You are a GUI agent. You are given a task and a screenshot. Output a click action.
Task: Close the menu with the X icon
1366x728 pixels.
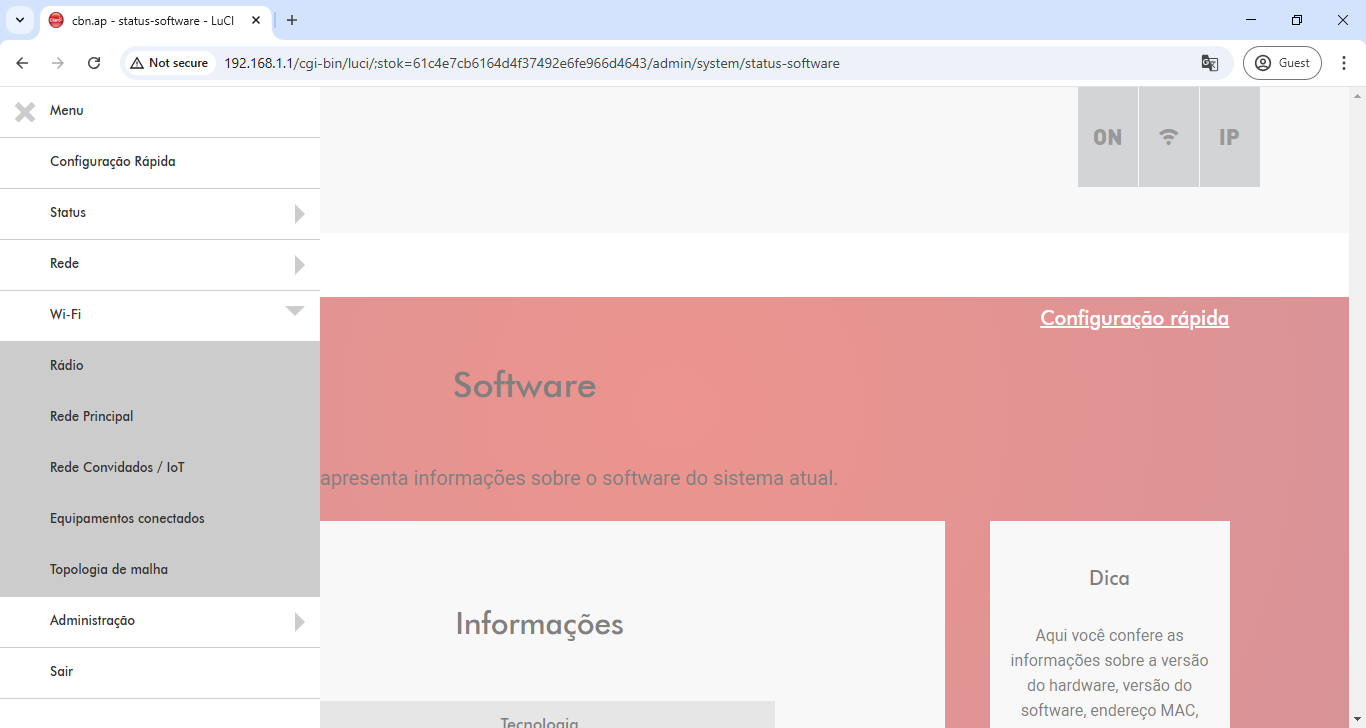coord(25,112)
